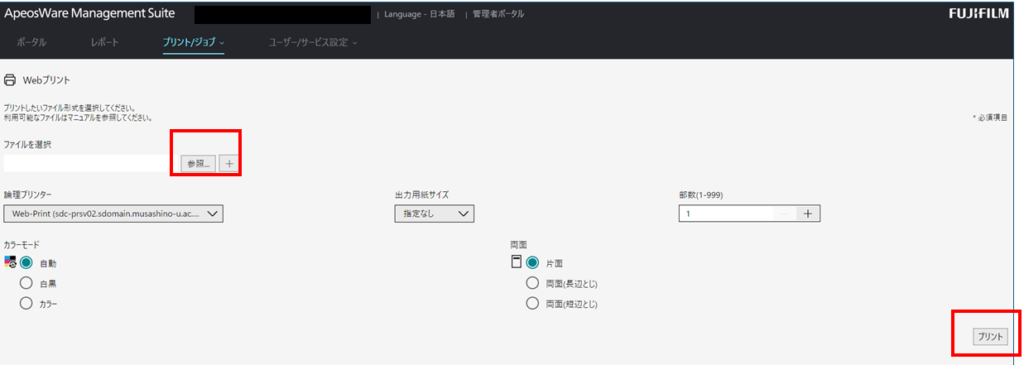
Task: Open the ポータル tab
Action: [31, 42]
